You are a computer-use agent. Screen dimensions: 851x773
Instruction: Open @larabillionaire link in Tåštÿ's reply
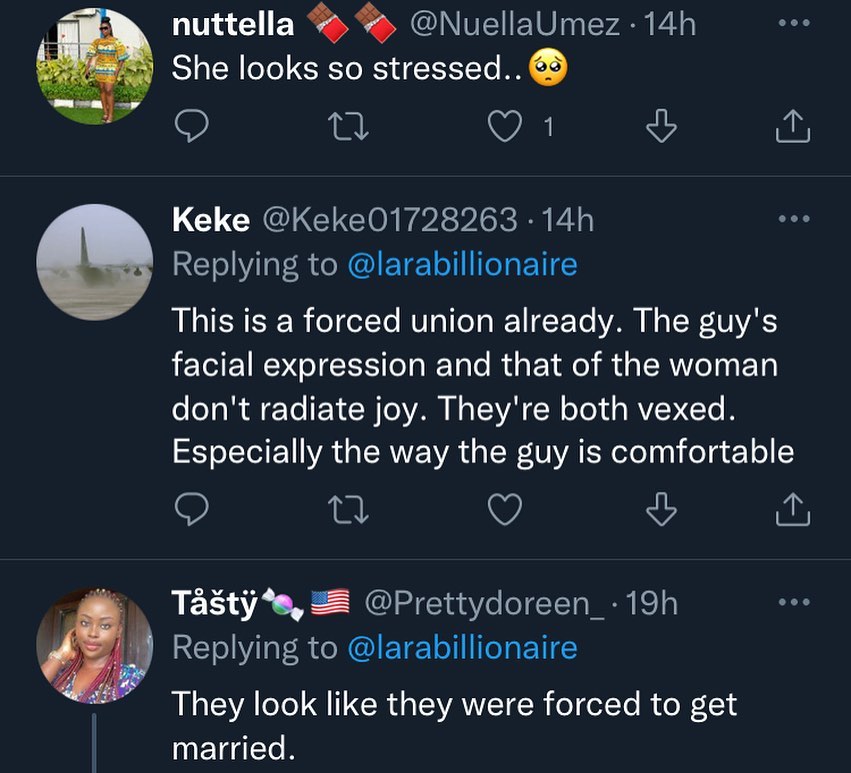[x=461, y=647]
